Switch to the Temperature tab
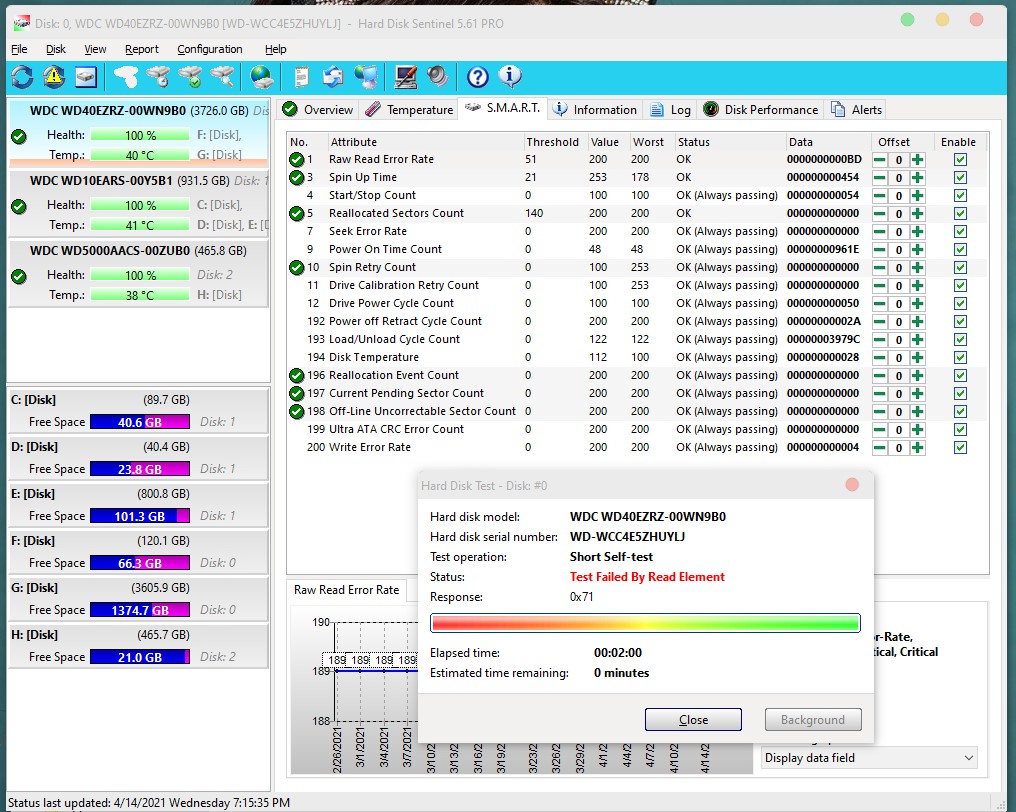Image resolution: width=1016 pixels, height=812 pixels. point(409,110)
